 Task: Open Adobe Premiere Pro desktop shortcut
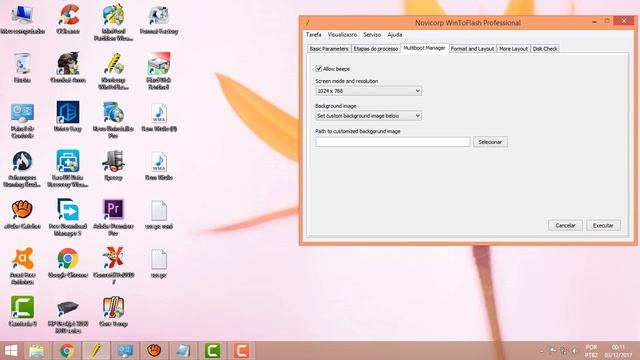pyautogui.click(x=113, y=218)
